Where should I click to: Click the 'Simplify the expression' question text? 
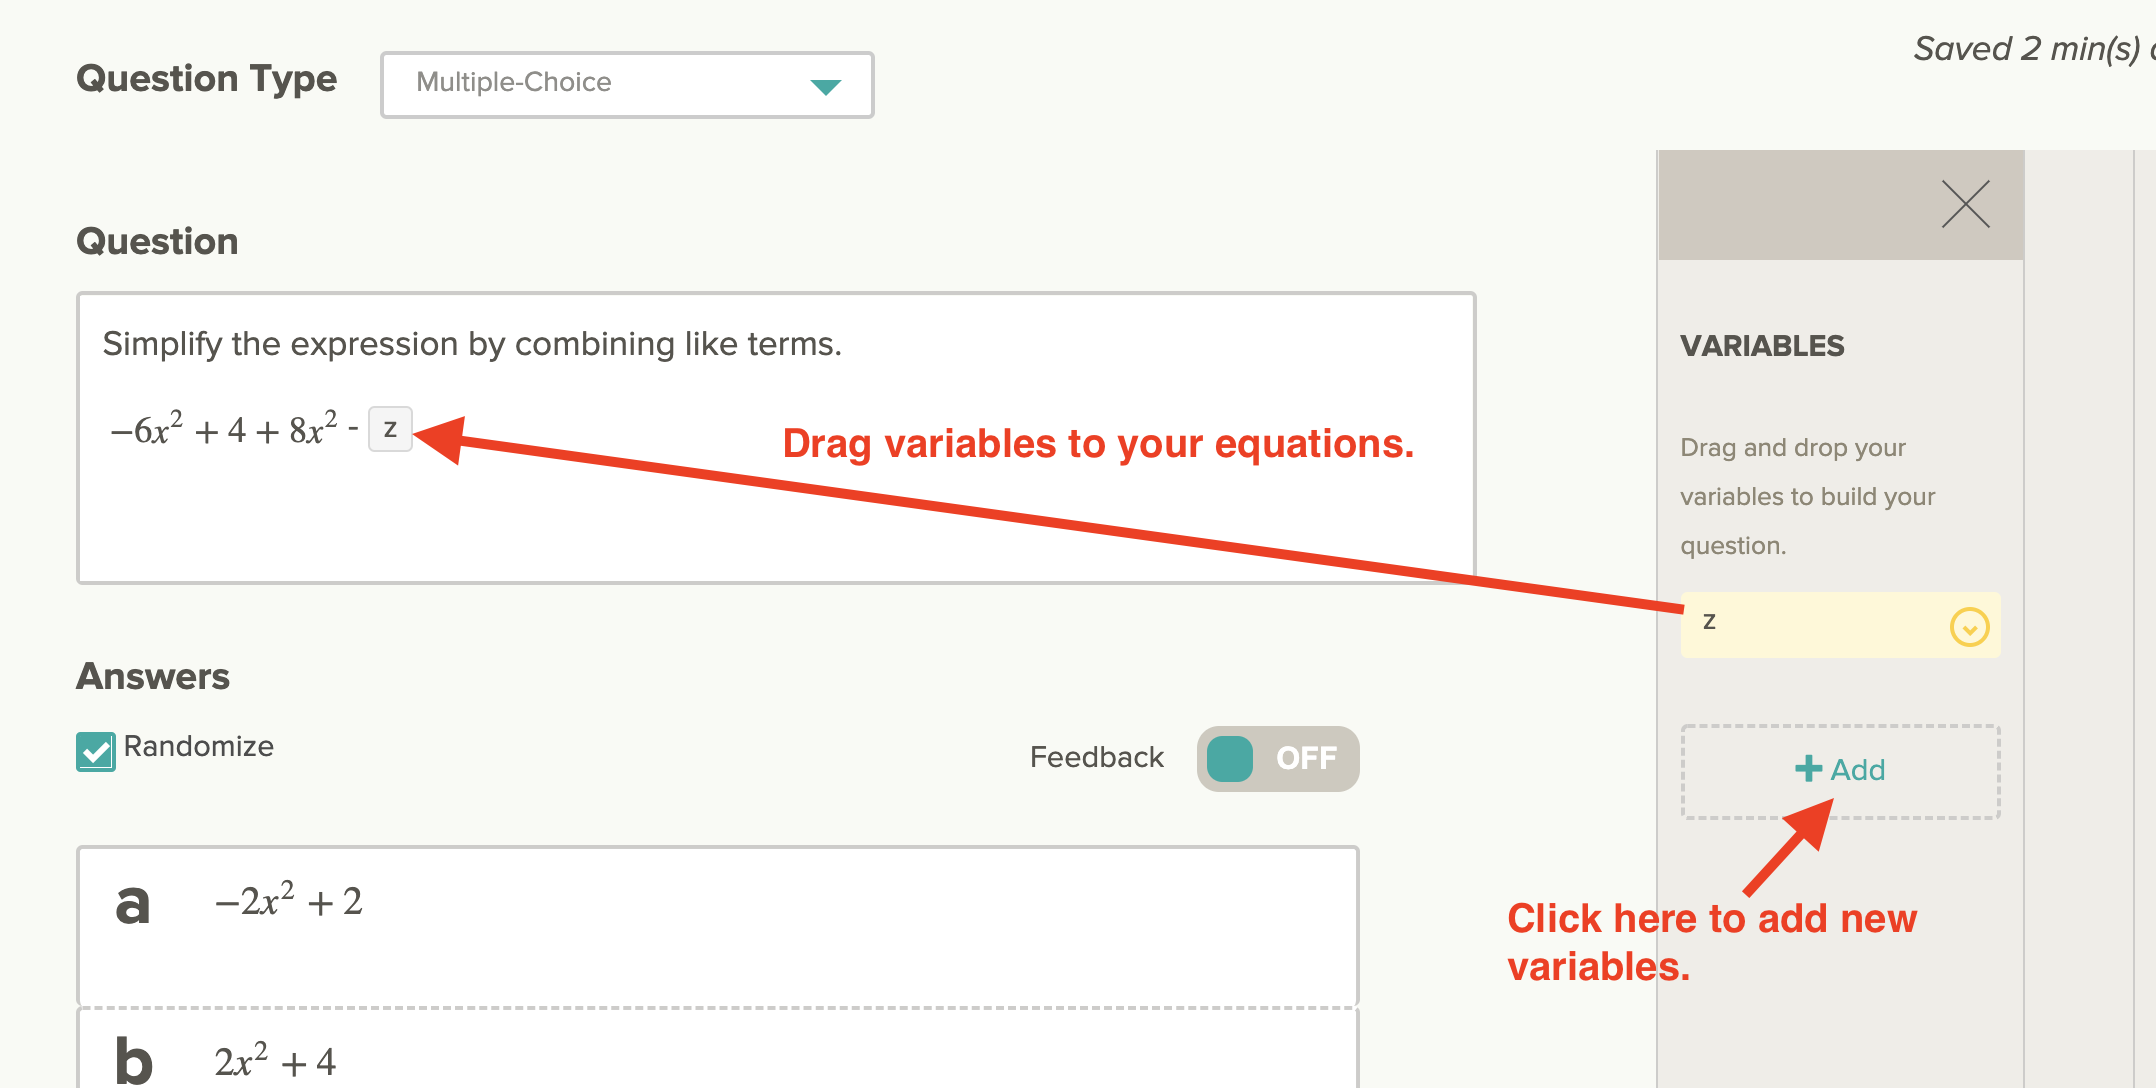point(472,344)
